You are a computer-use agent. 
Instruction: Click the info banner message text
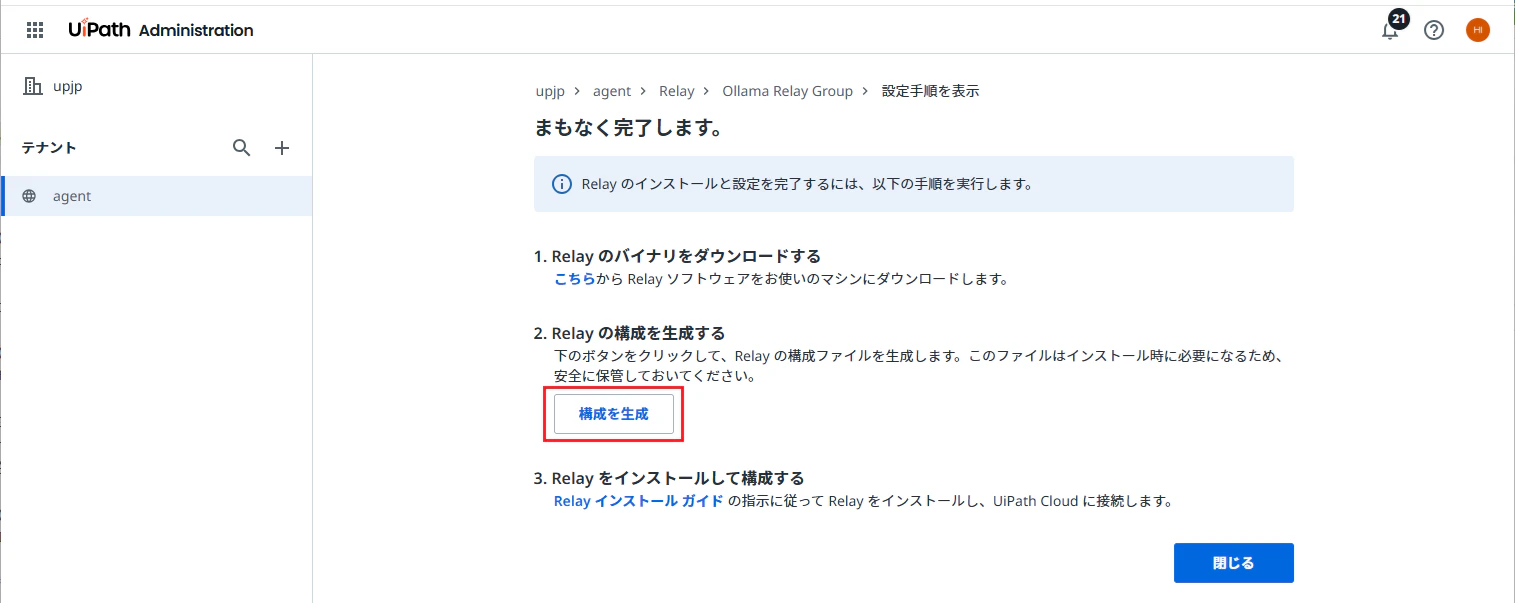[x=807, y=184]
